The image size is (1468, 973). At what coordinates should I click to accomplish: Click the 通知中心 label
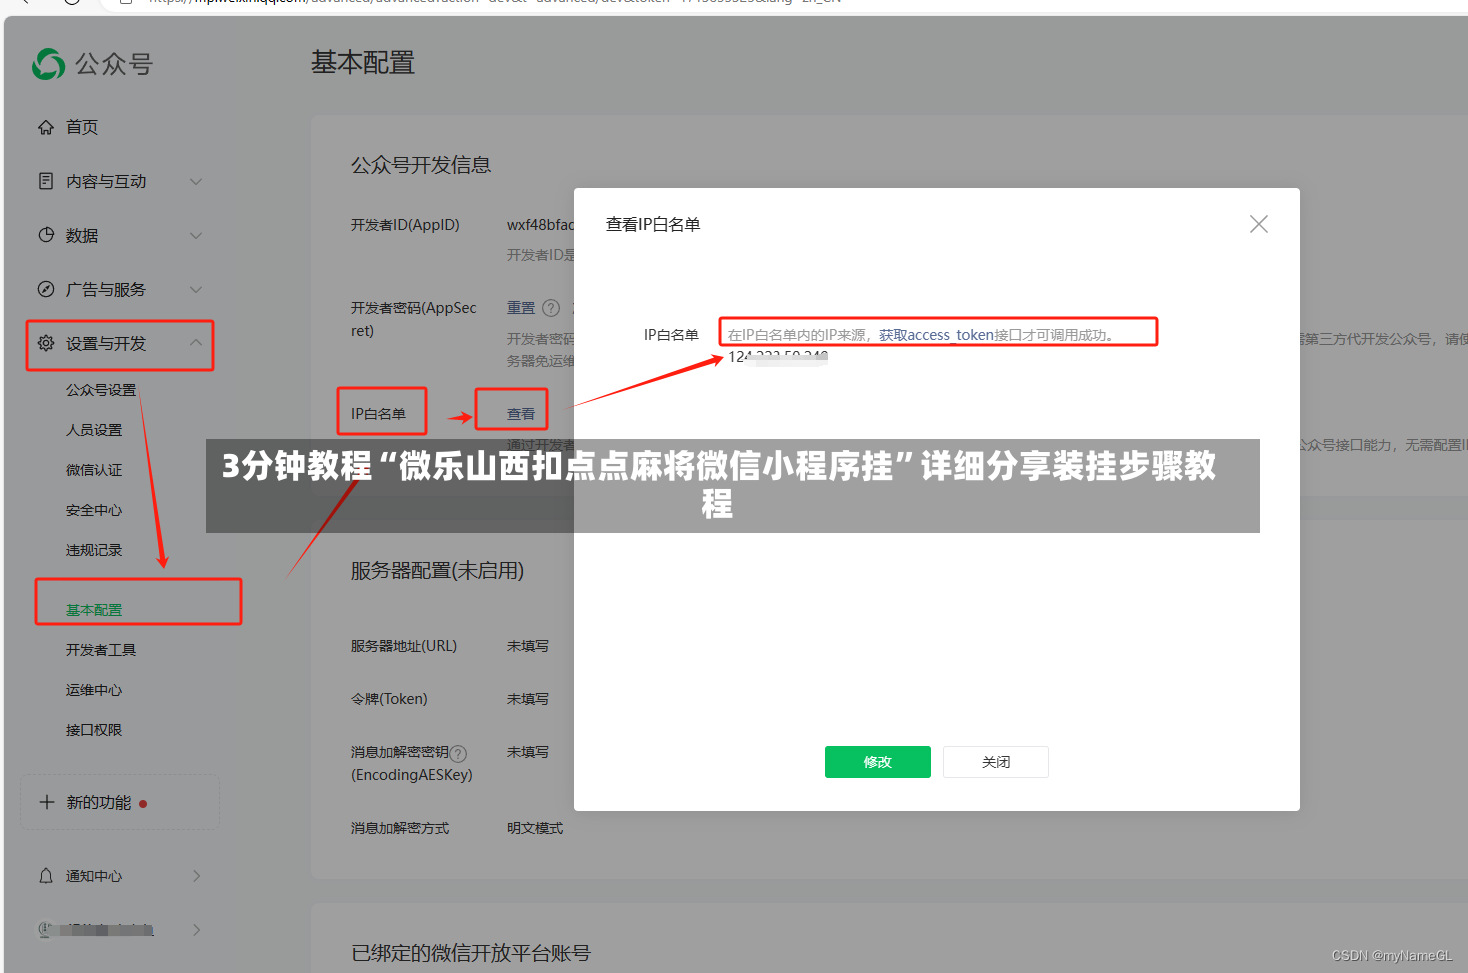click(94, 876)
